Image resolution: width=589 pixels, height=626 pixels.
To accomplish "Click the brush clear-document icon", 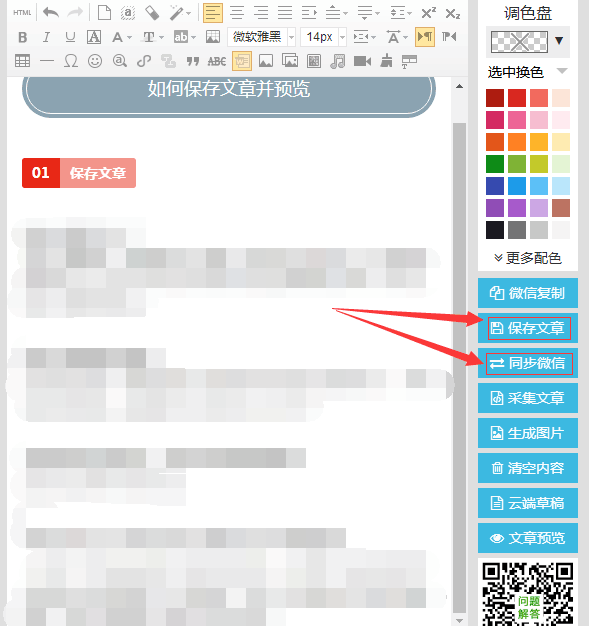I will point(386,61).
